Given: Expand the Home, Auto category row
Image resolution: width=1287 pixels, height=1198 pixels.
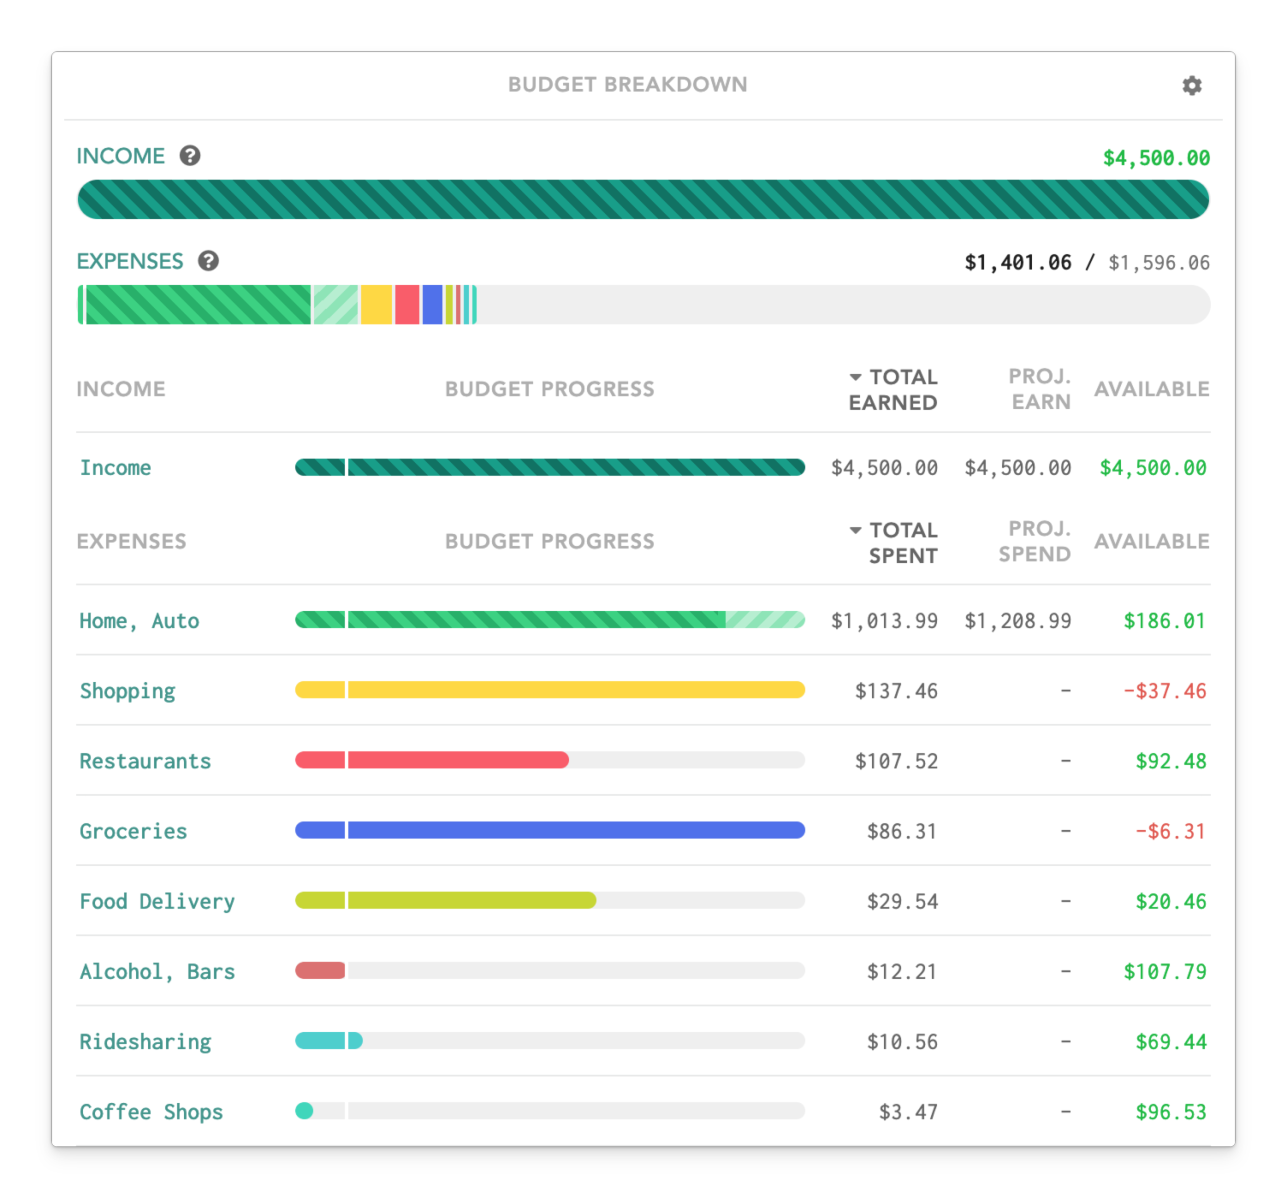Looking at the screenshot, I should (x=139, y=620).
